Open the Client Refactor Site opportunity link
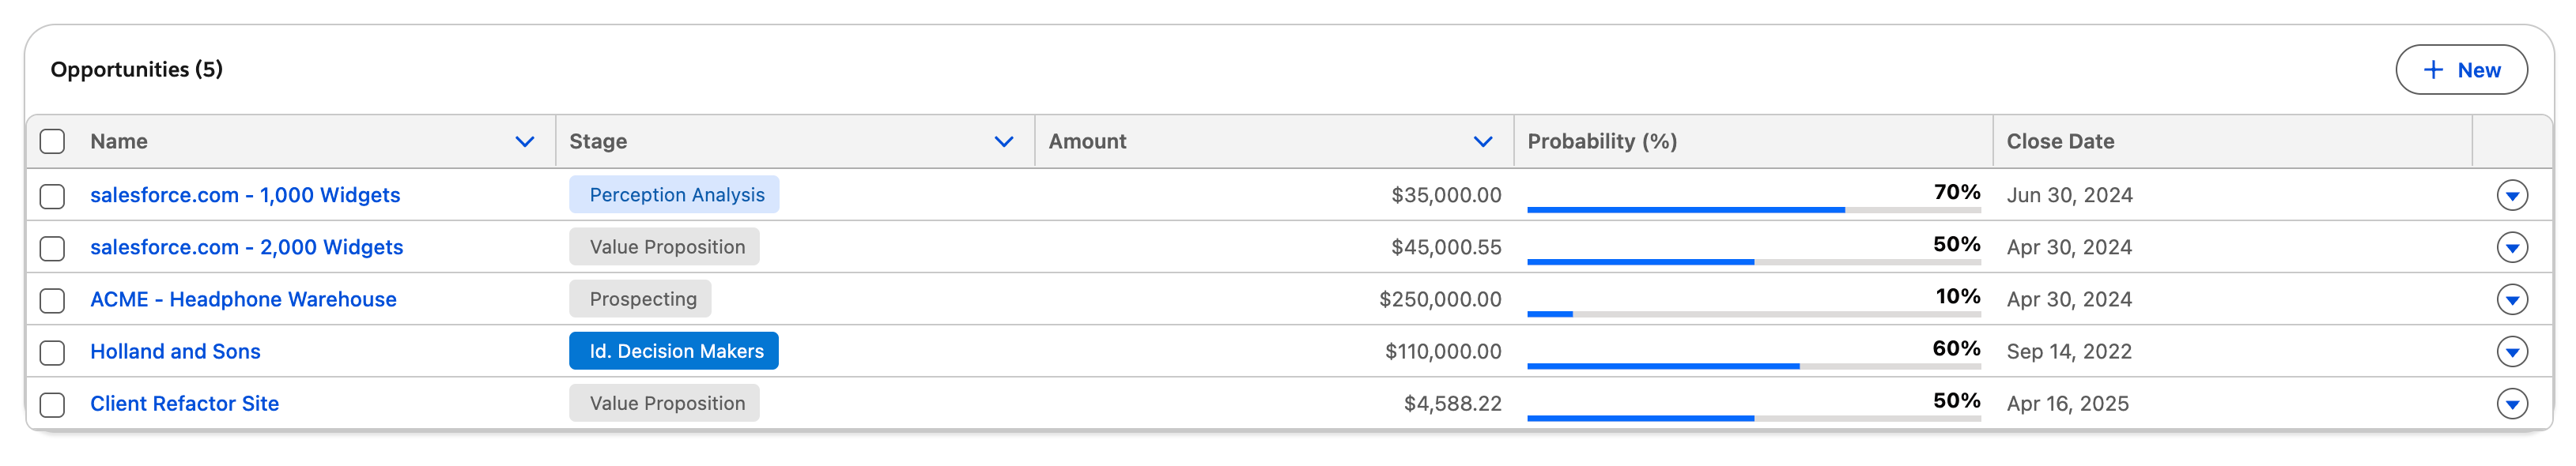 coord(184,403)
